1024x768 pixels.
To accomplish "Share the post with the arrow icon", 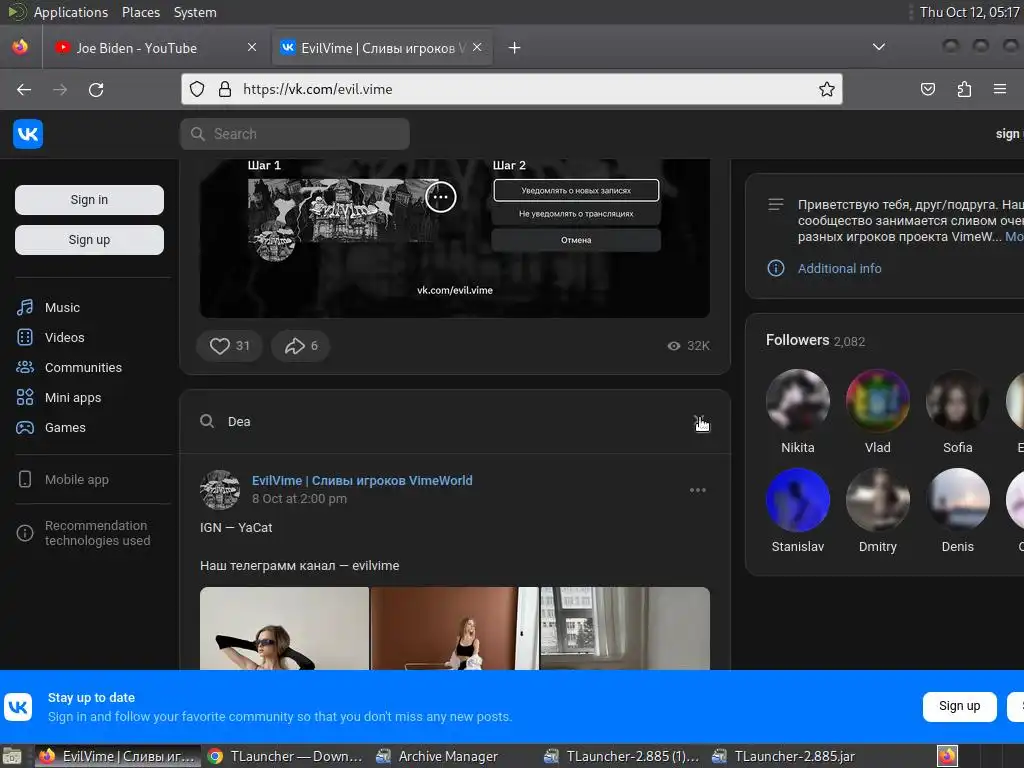I will [x=300, y=345].
